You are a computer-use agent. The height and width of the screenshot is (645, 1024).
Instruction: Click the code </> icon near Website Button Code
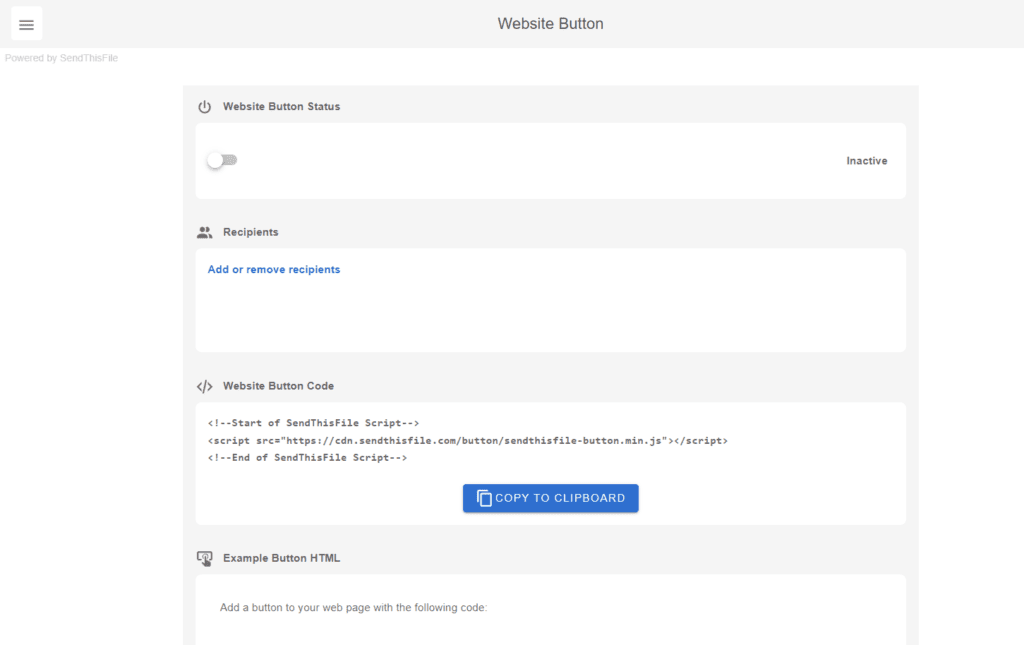coord(205,385)
